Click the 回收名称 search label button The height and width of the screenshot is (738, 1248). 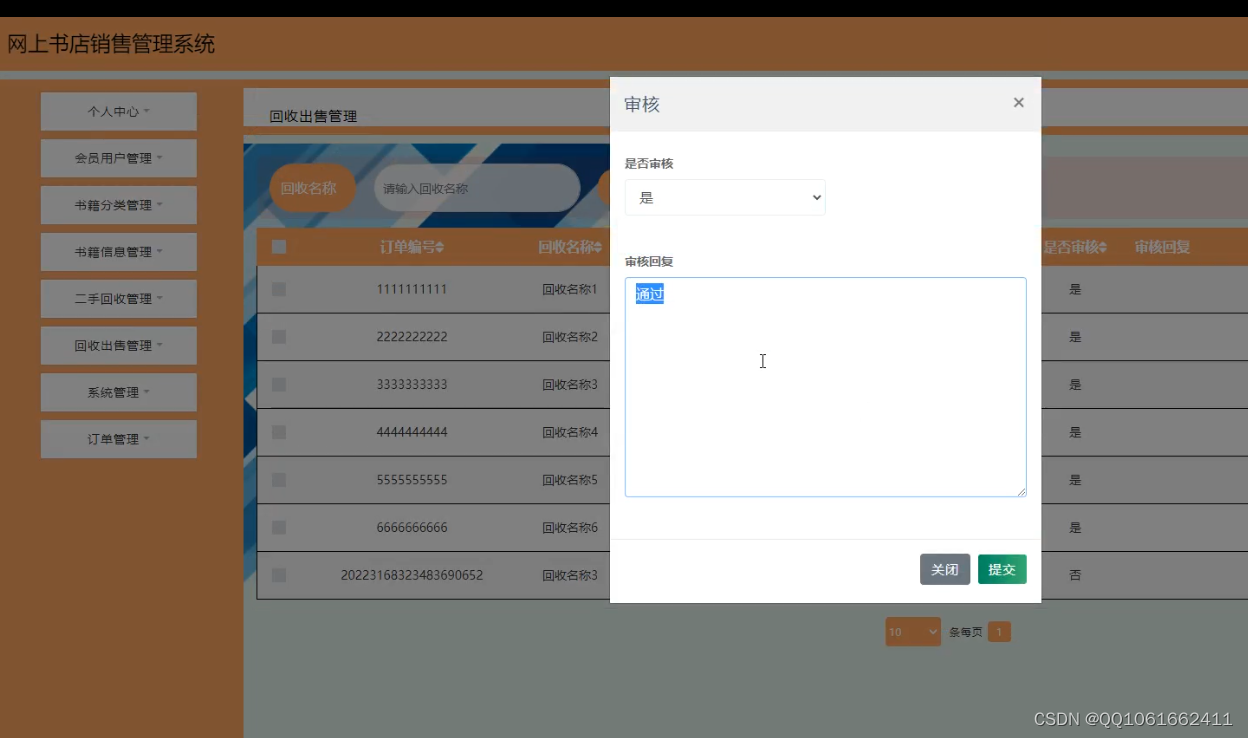311,187
